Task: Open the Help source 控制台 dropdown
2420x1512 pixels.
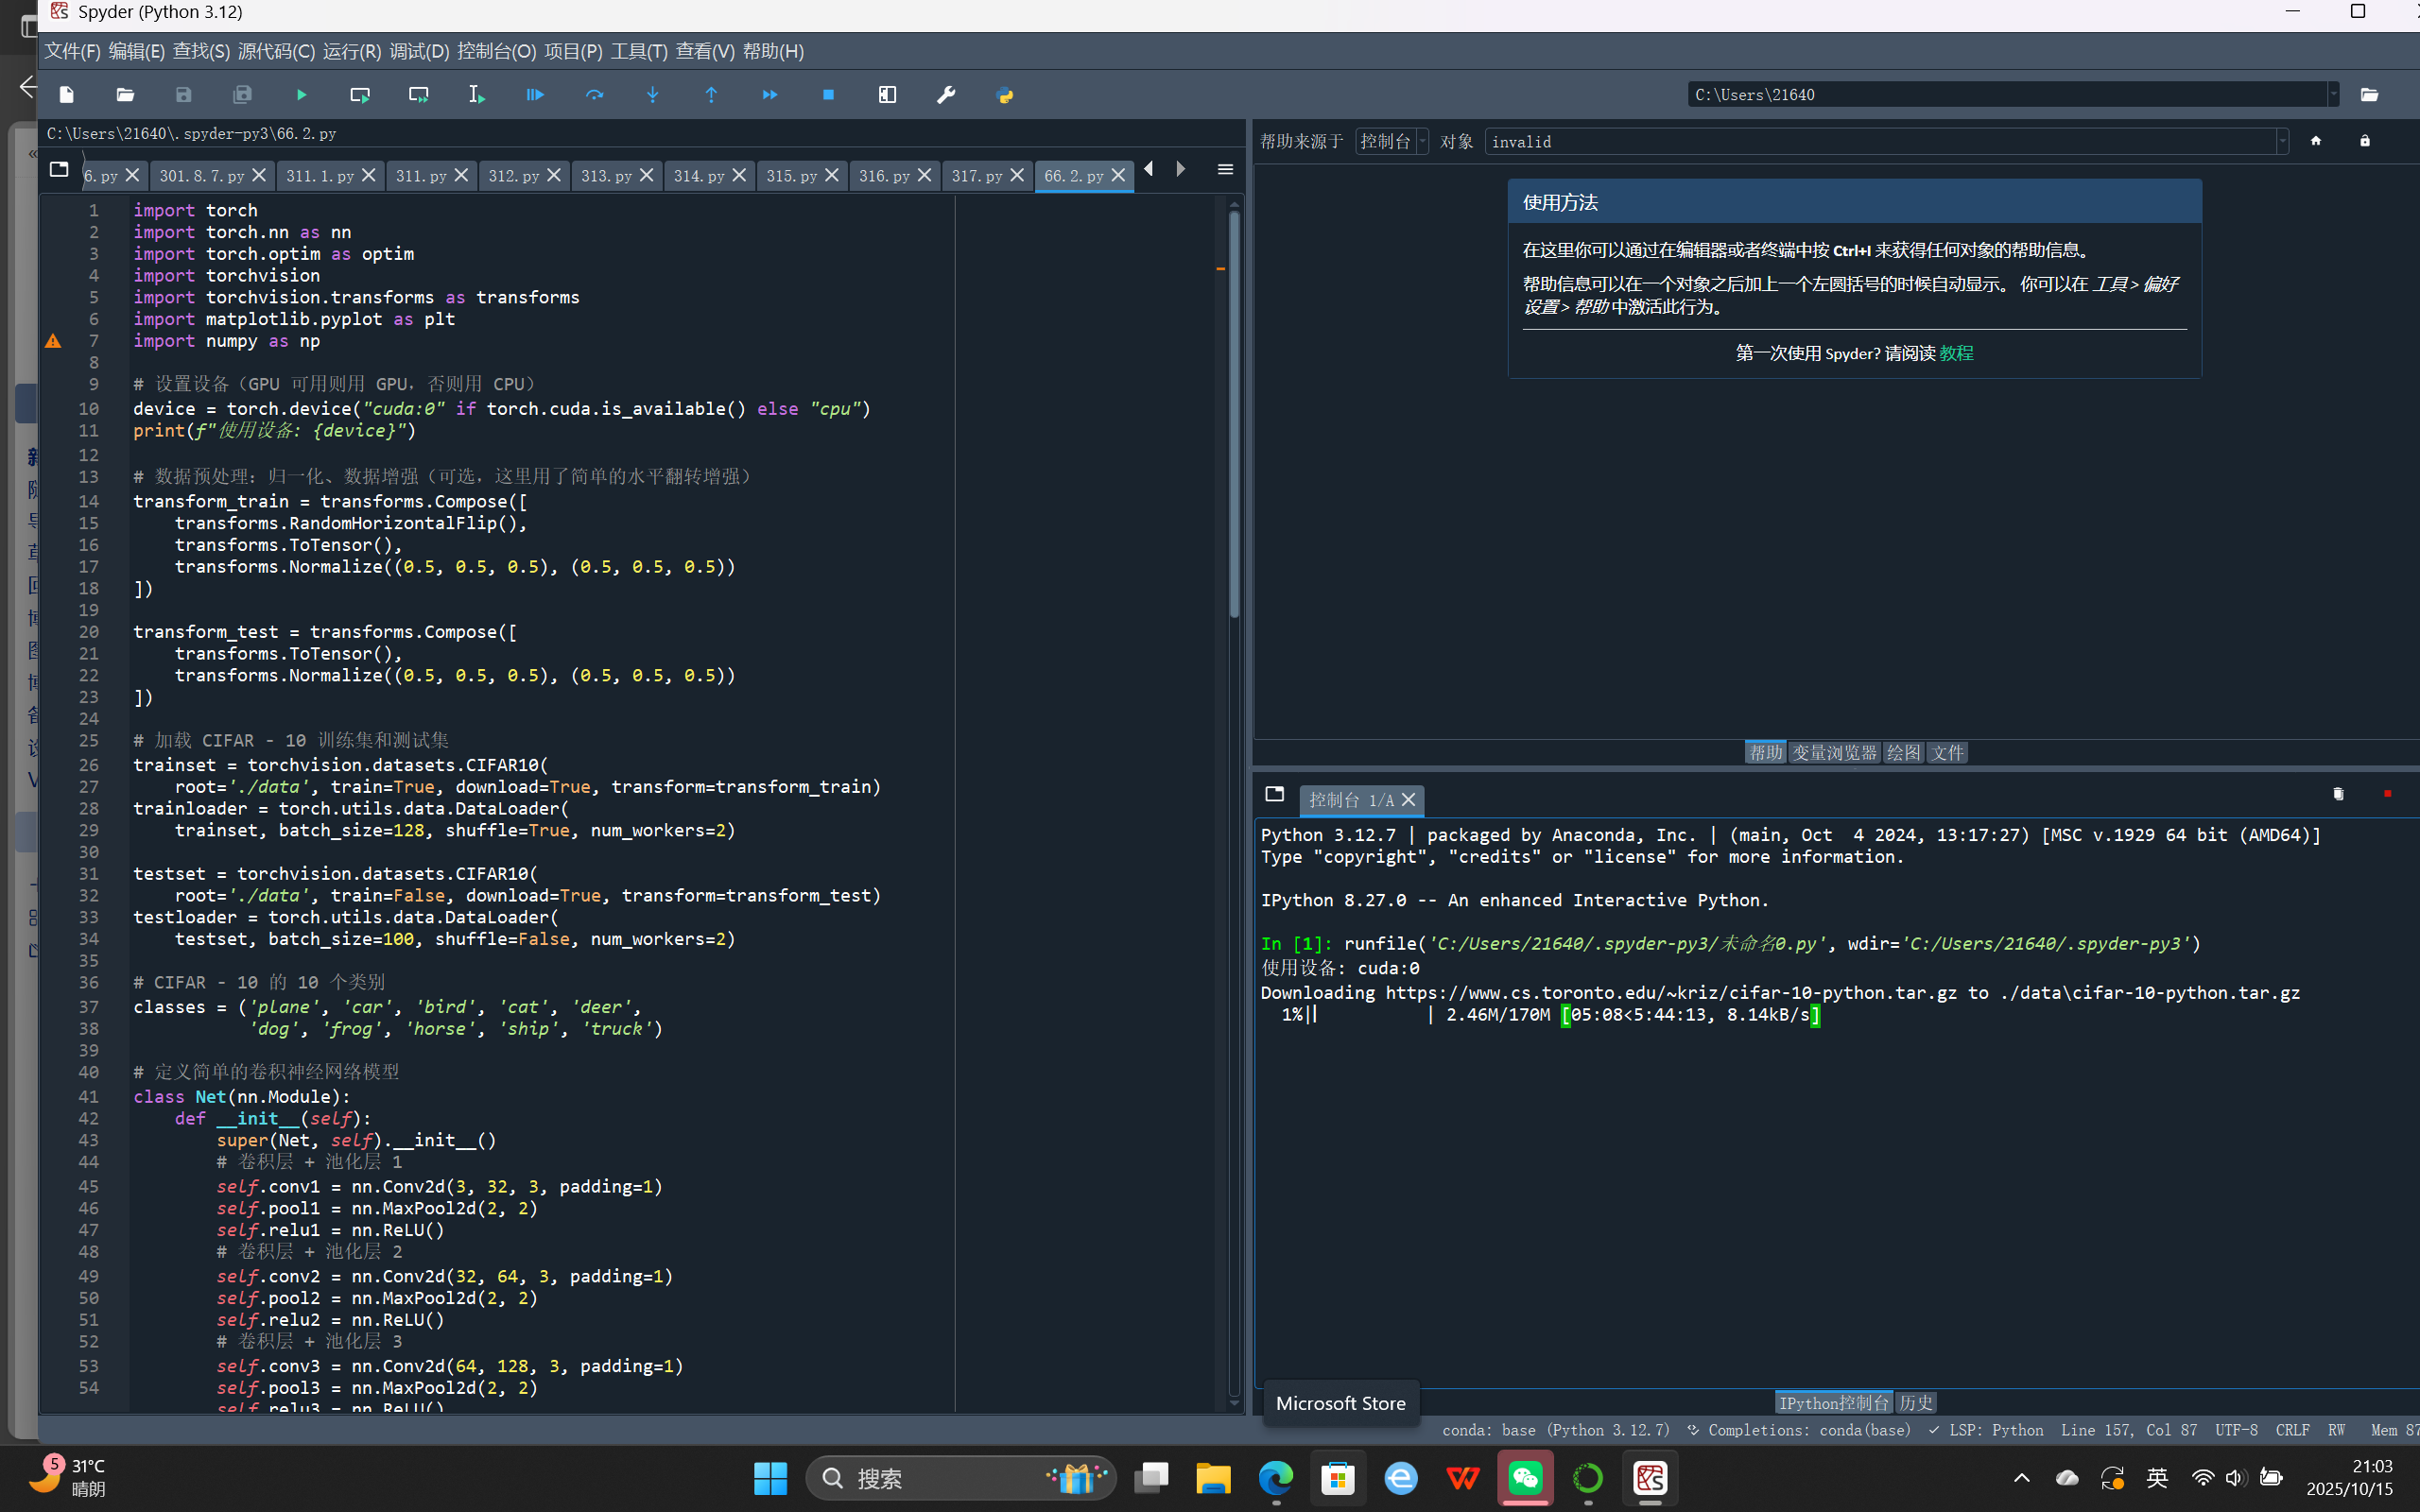Action: point(1392,142)
